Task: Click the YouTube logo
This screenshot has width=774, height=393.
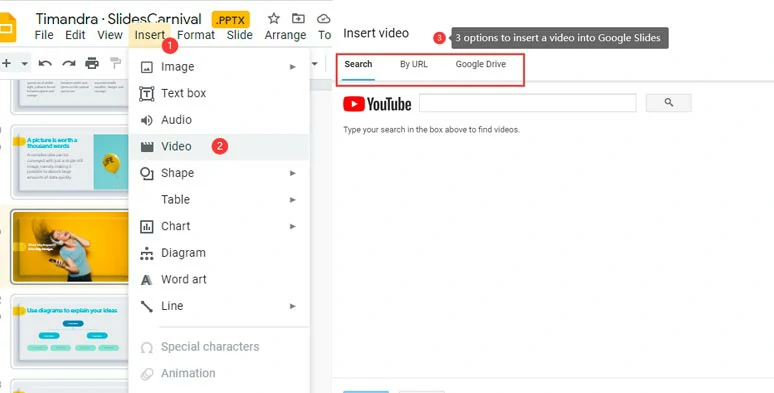Action: click(378, 104)
